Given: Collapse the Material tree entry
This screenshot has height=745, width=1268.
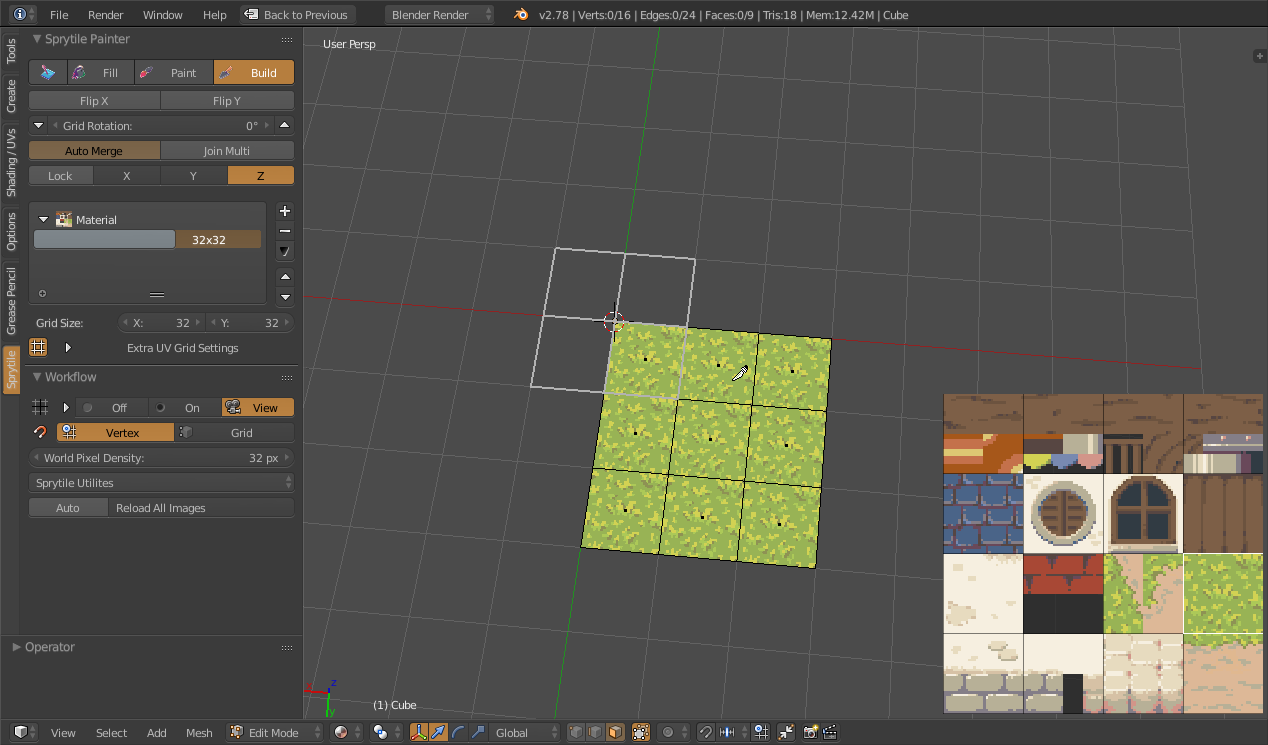Looking at the screenshot, I should (44, 220).
